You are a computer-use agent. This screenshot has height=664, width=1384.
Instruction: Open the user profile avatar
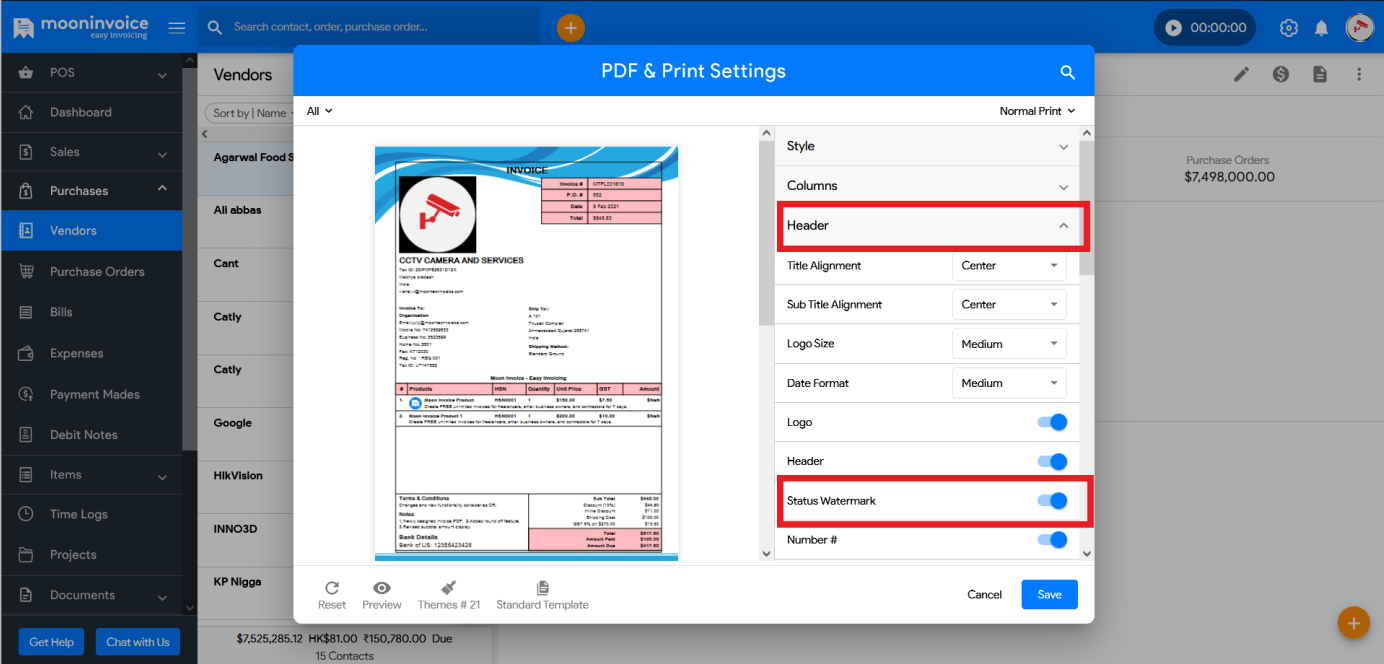[1359, 27]
